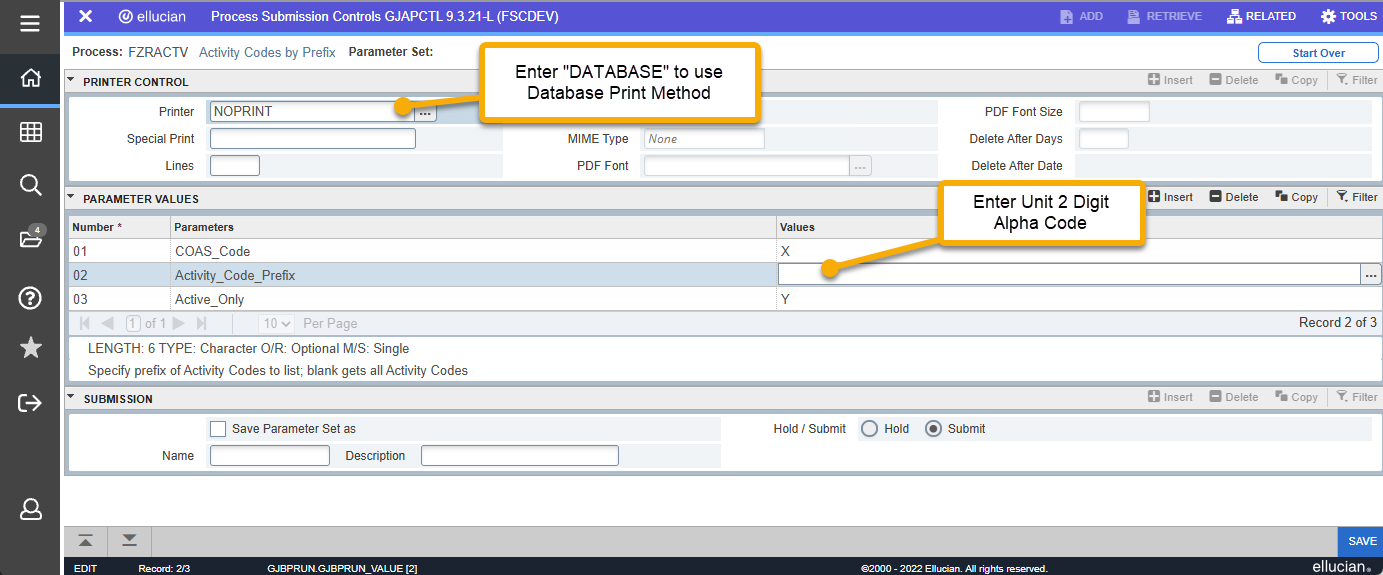The width and height of the screenshot is (1383, 575).
Task: Select the Submit radio button
Action: point(933,429)
